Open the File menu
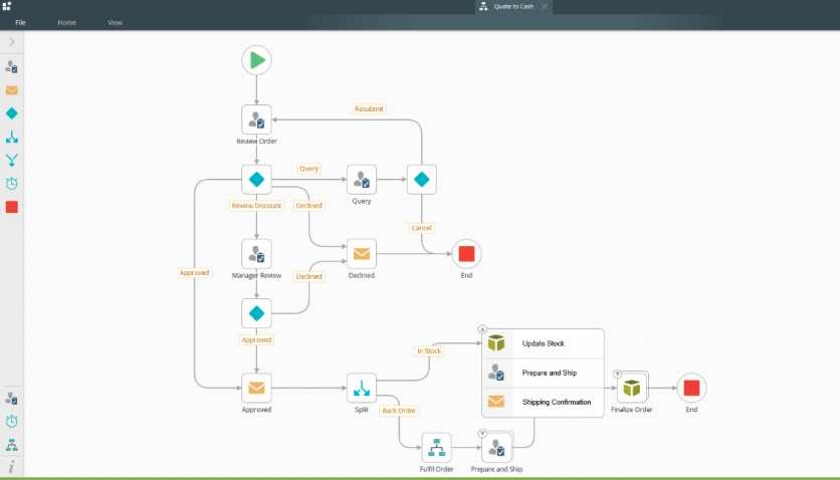 (x=21, y=22)
